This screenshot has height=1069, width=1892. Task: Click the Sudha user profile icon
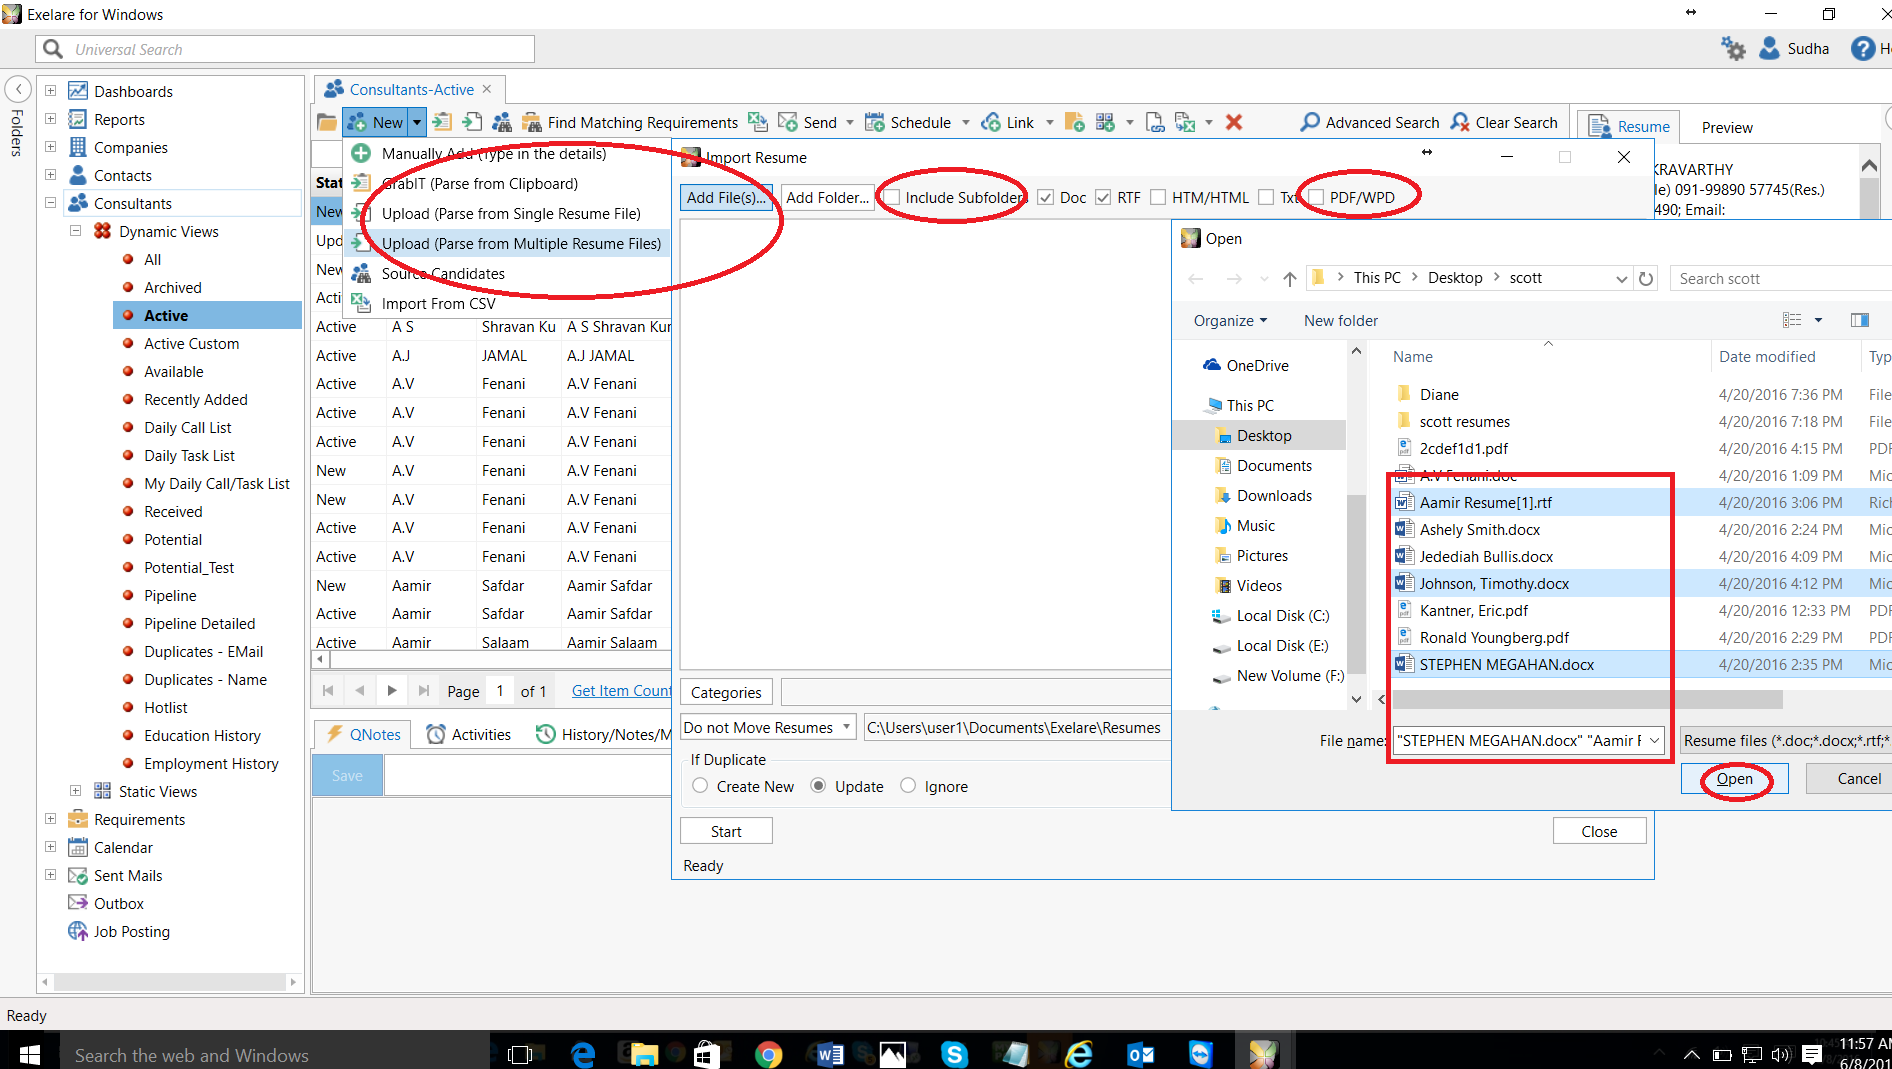coord(1770,48)
